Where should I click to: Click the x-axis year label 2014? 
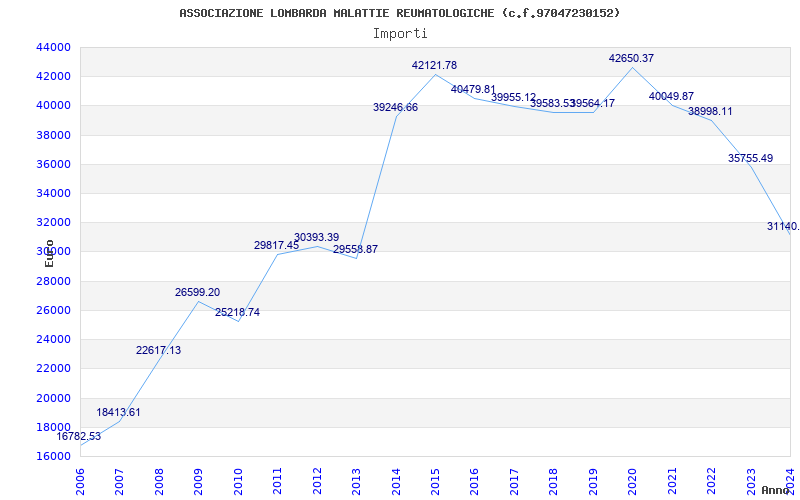(x=396, y=482)
